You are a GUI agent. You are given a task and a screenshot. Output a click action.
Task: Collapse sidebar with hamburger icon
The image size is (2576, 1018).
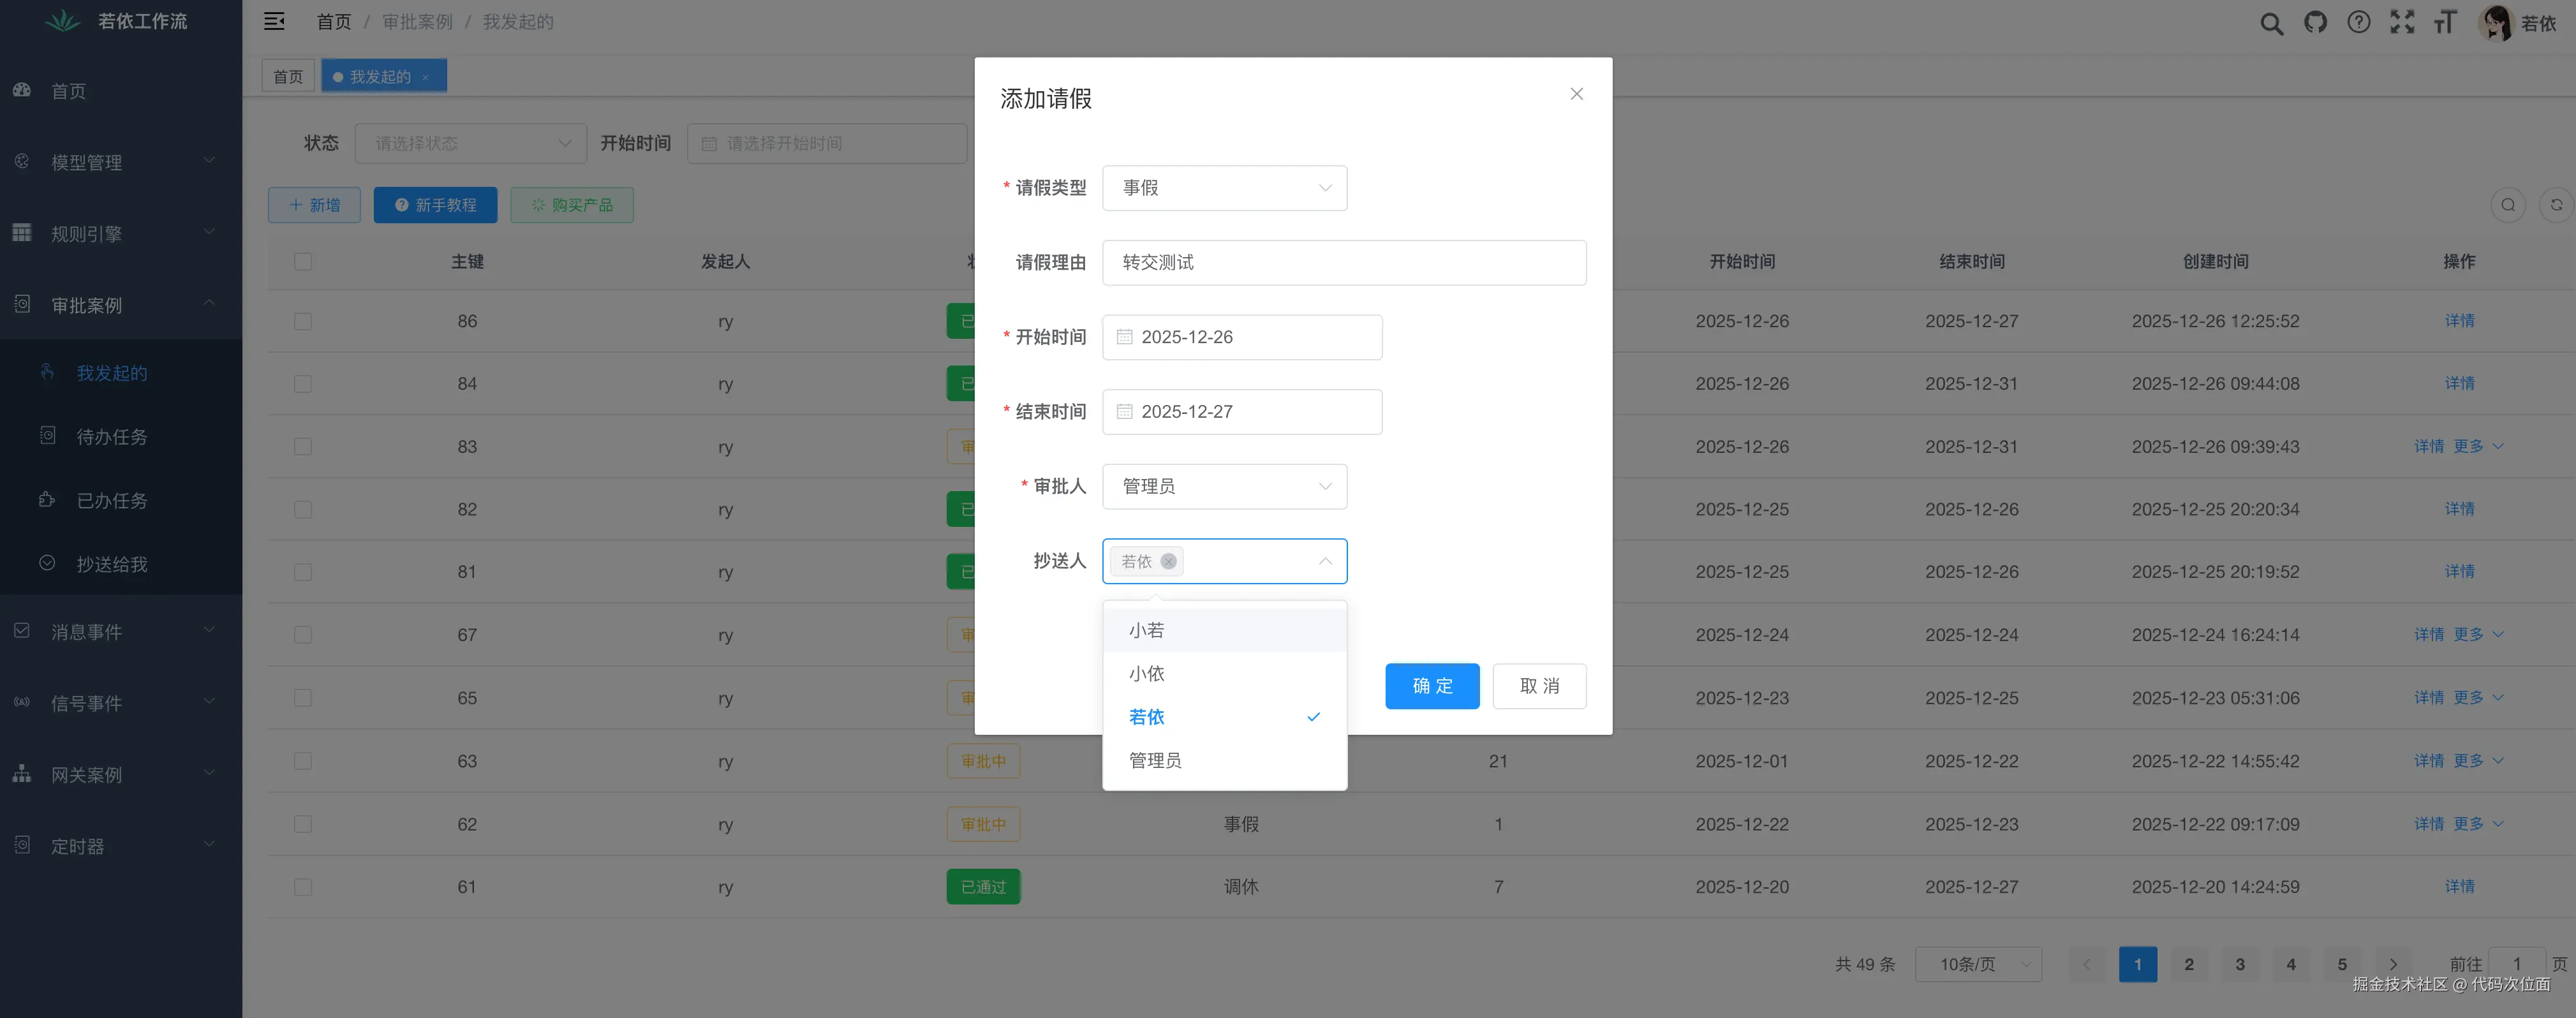pyautogui.click(x=274, y=21)
